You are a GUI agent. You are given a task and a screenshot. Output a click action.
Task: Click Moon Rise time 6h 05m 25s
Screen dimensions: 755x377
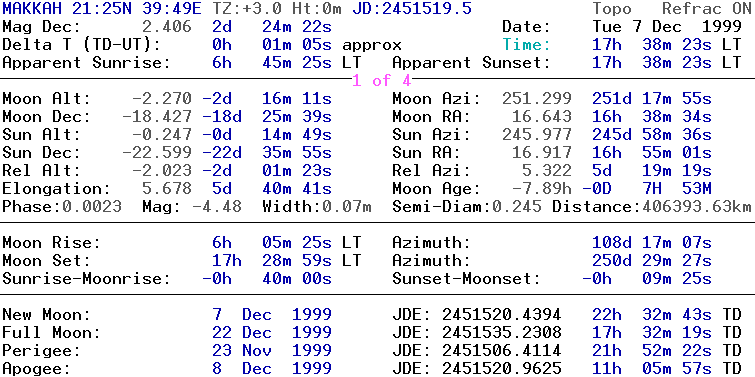(x=272, y=242)
